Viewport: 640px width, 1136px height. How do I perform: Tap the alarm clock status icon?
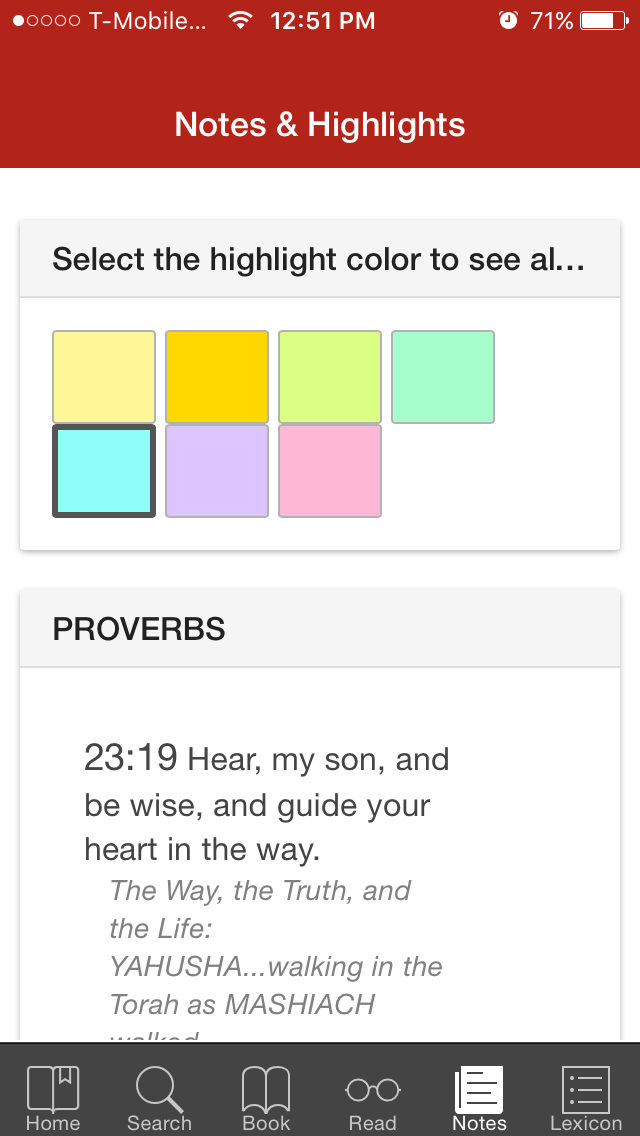tap(509, 20)
